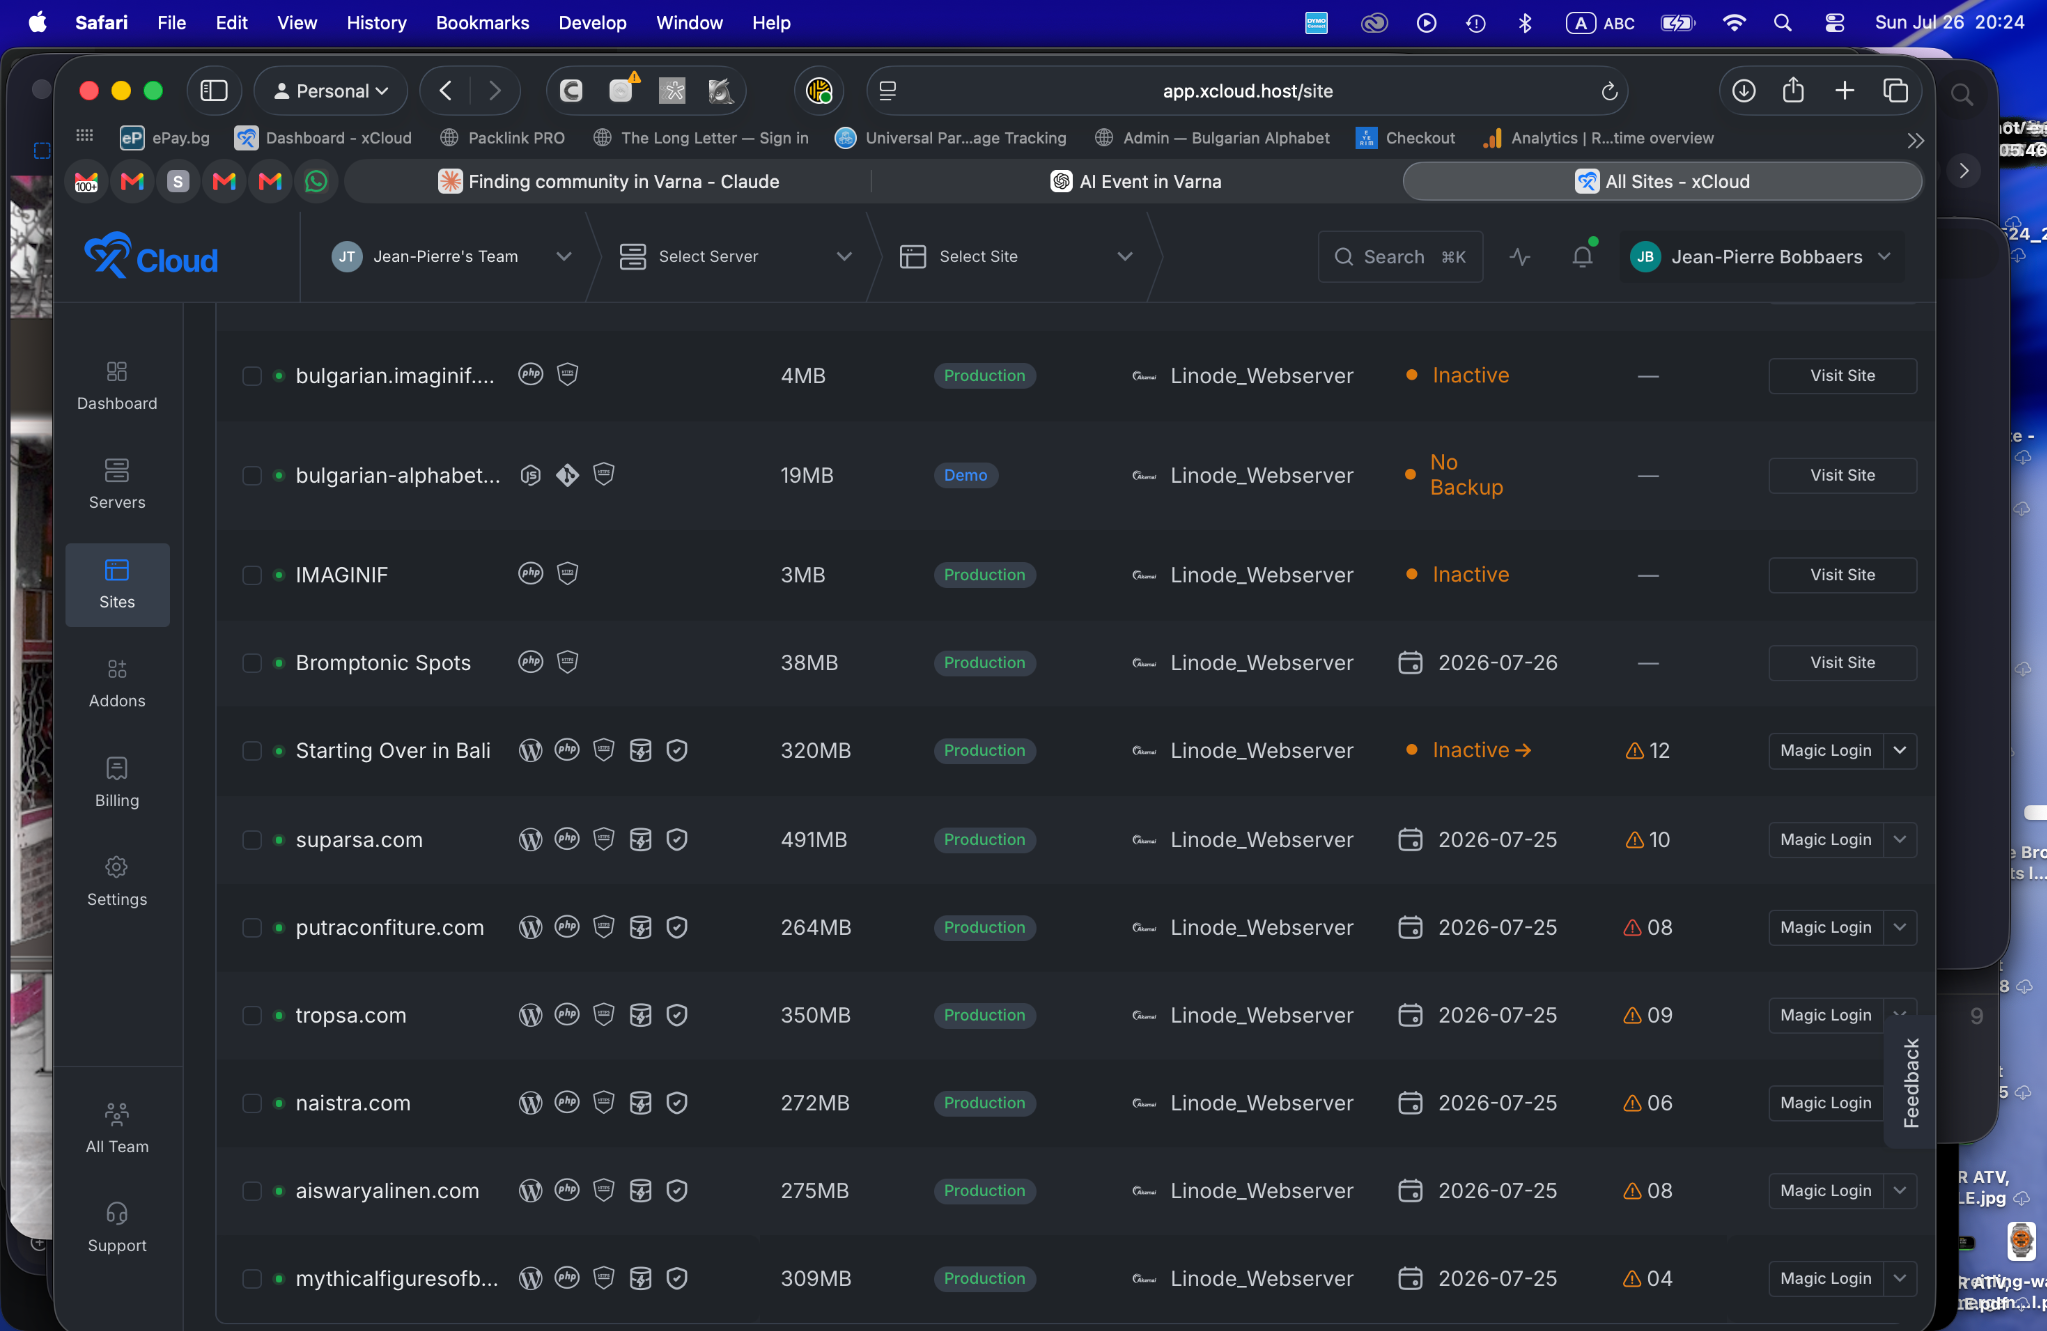This screenshot has width=2047, height=1331.
Task: Check the suparsa.com row checkbox
Action: pos(252,840)
